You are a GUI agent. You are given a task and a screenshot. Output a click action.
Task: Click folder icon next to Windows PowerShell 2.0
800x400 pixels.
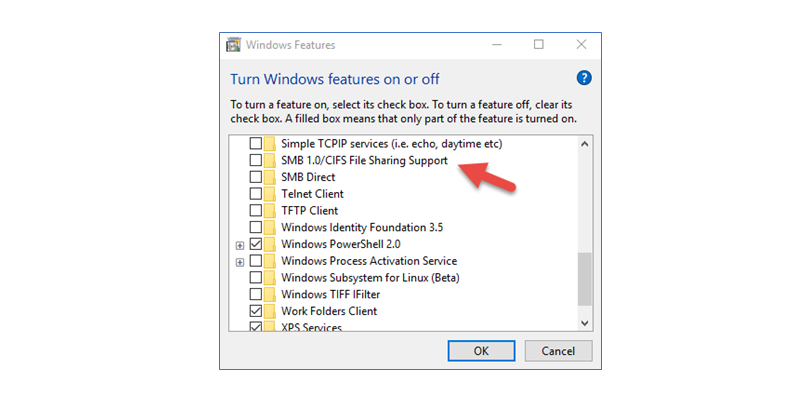(x=270, y=244)
